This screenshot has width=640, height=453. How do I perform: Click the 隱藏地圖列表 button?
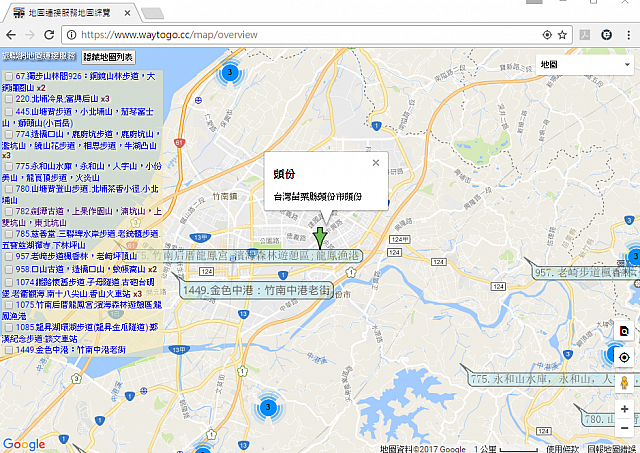(x=108, y=57)
